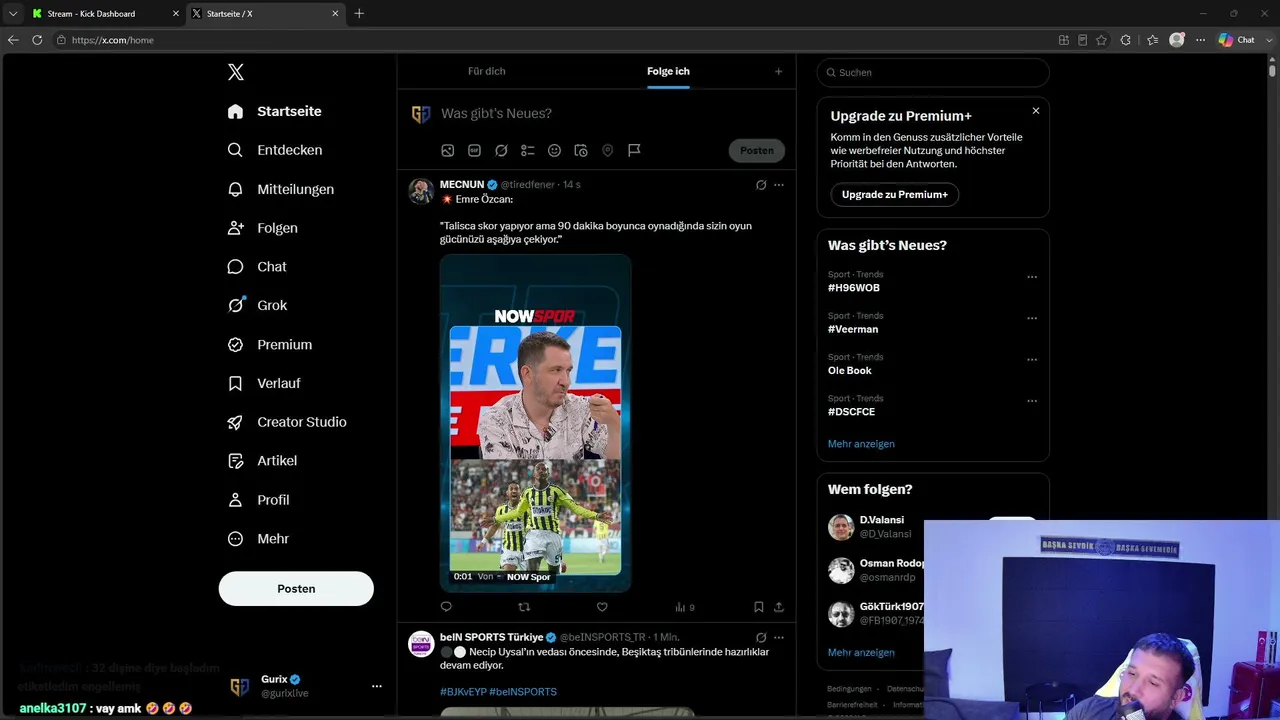
Task: Repost the MECNUN post
Action: coord(524,607)
